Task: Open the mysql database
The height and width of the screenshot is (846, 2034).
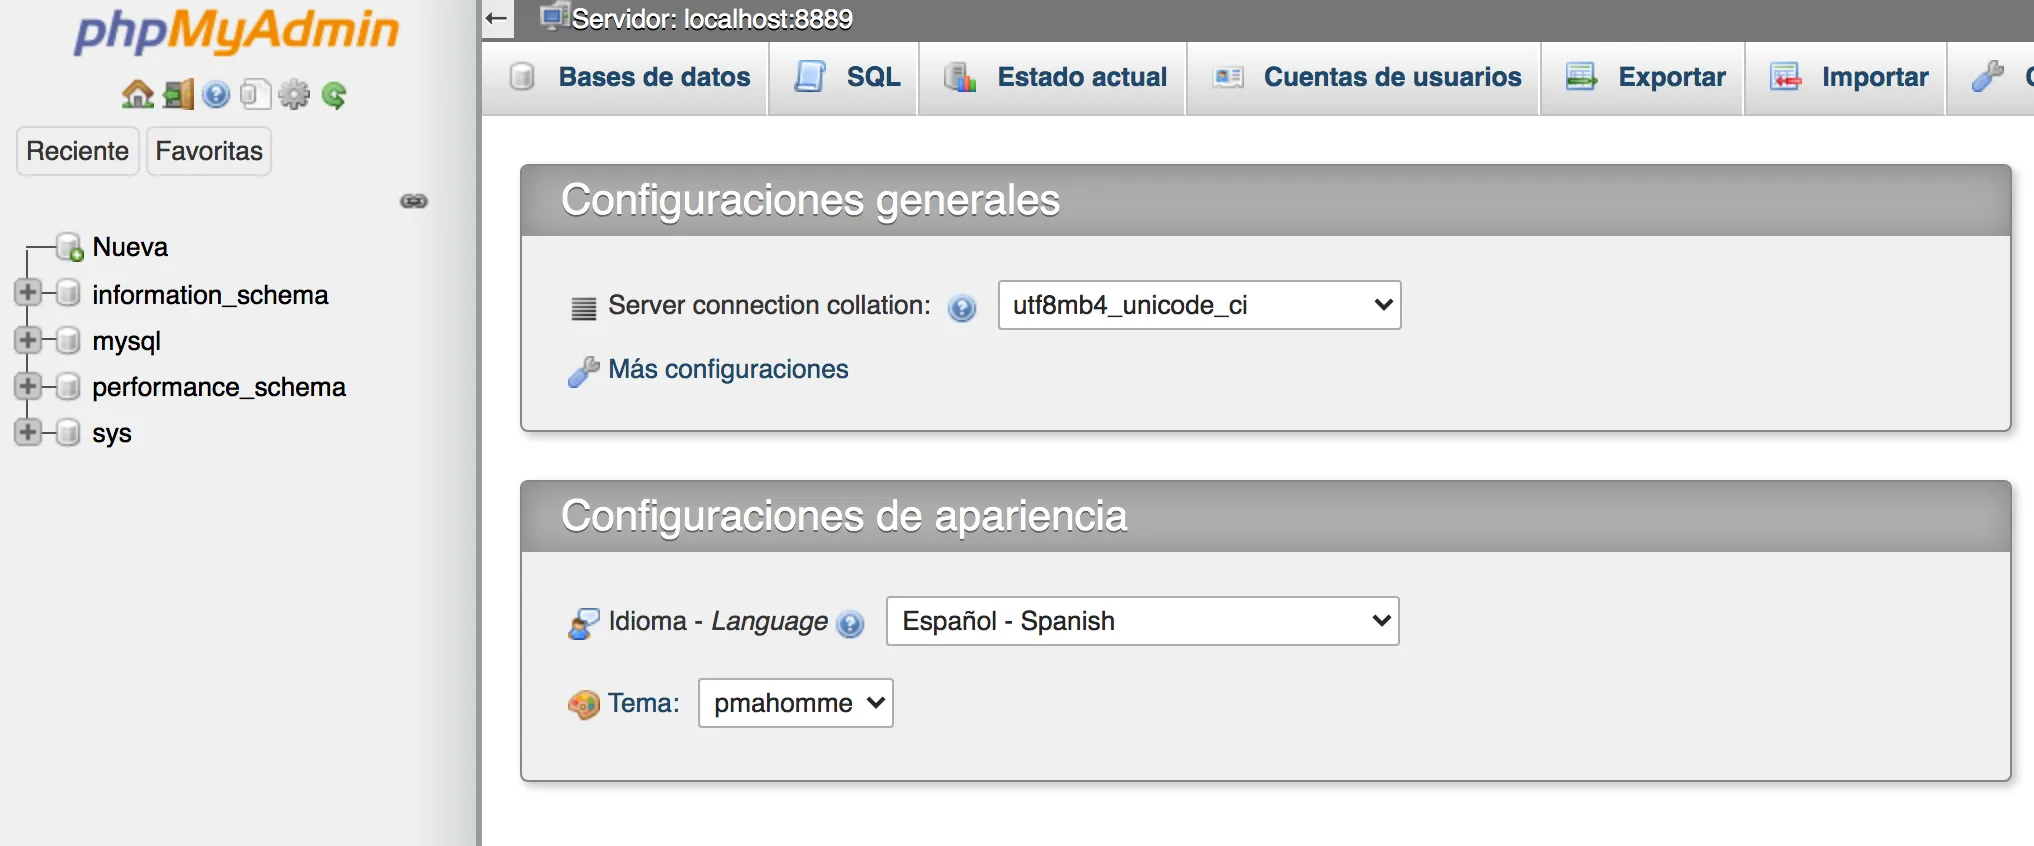Action: (126, 341)
